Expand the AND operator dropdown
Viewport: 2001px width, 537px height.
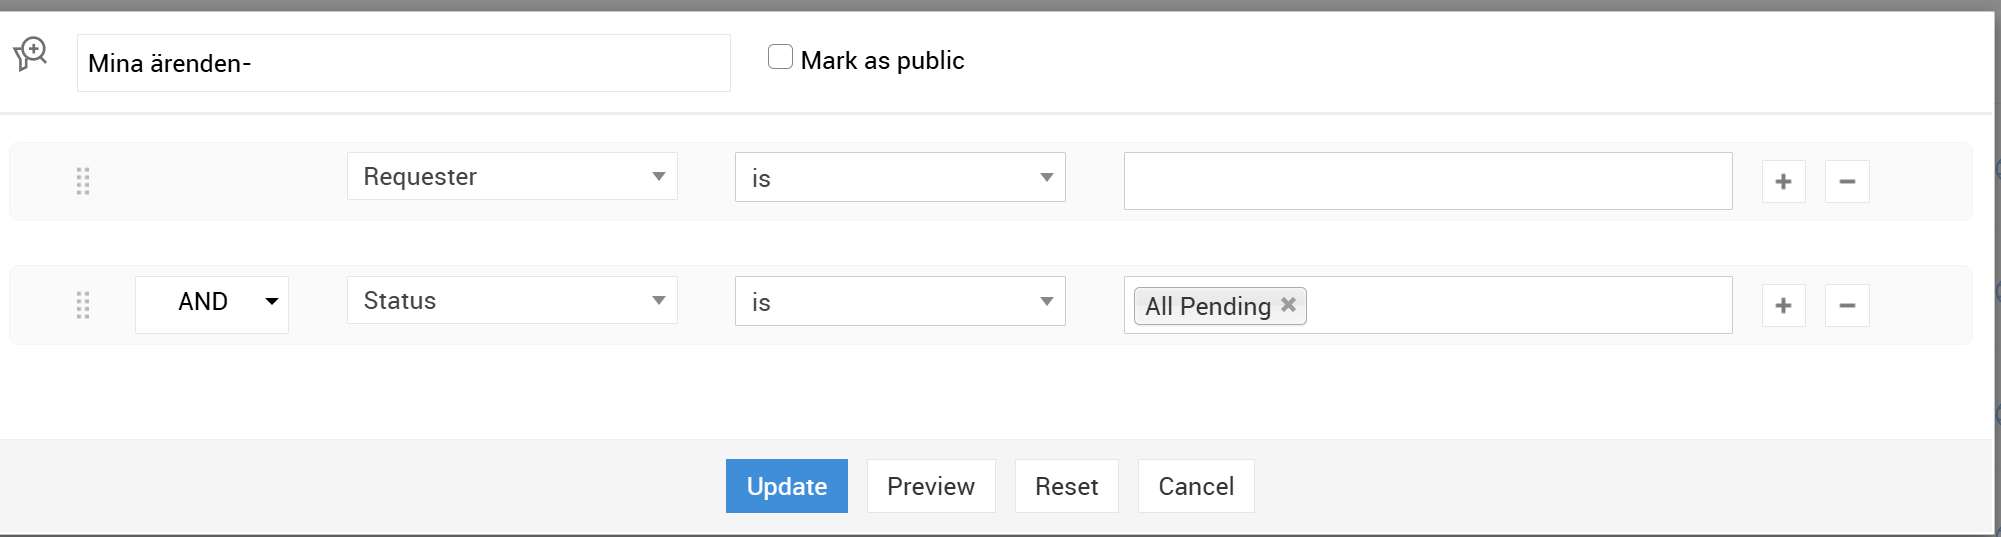[x=212, y=302]
